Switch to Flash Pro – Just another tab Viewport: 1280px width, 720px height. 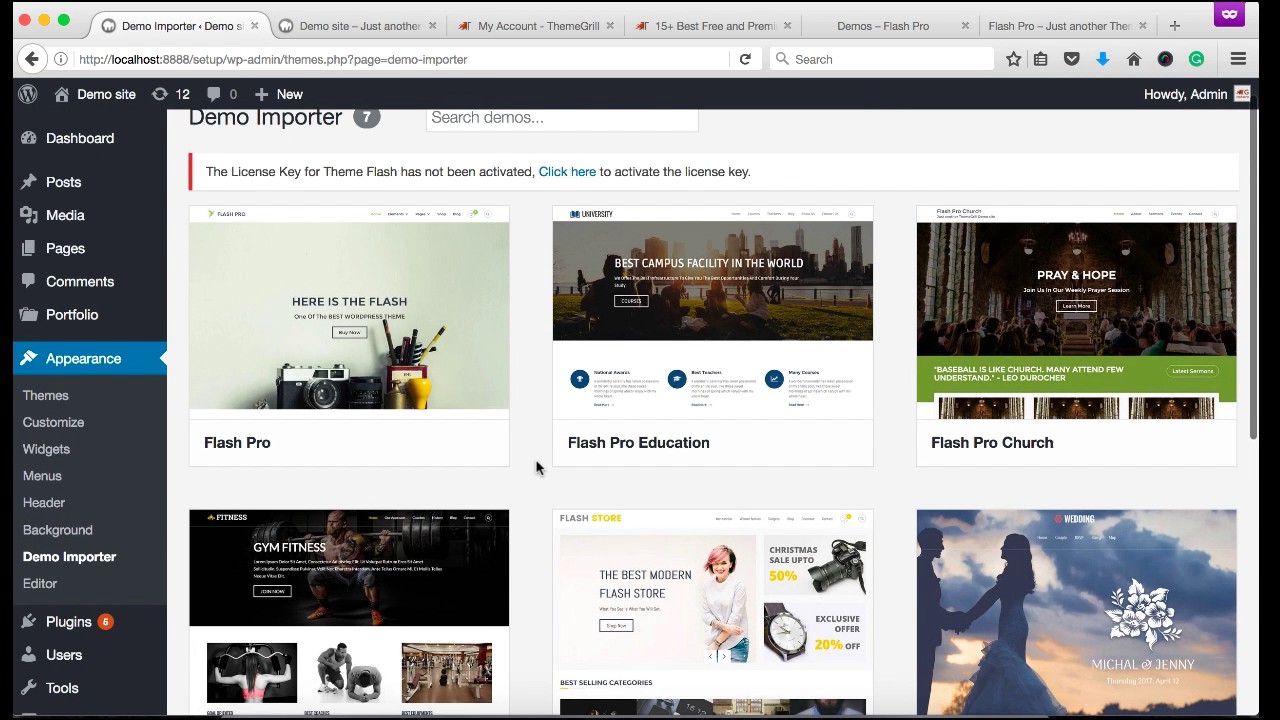(x=1060, y=26)
